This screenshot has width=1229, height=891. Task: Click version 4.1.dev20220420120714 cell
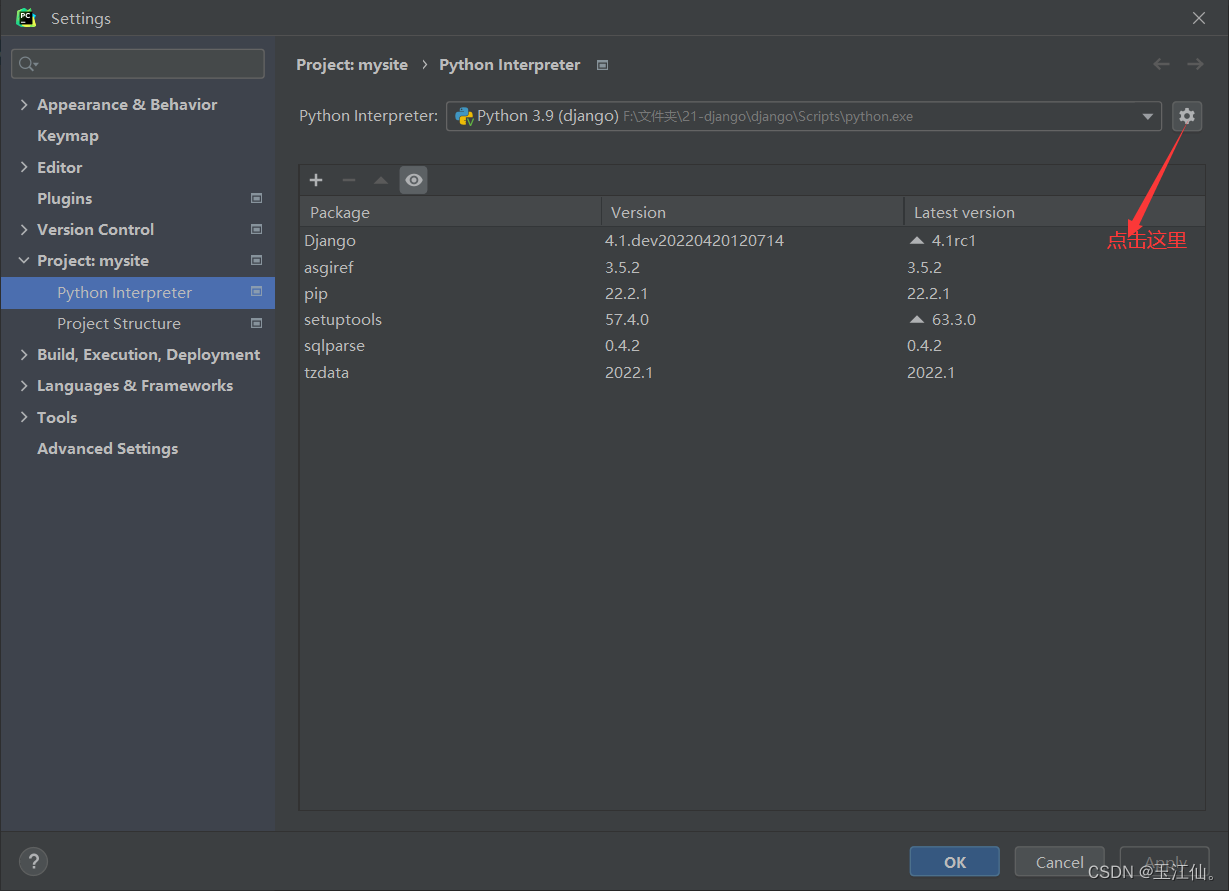pos(694,241)
